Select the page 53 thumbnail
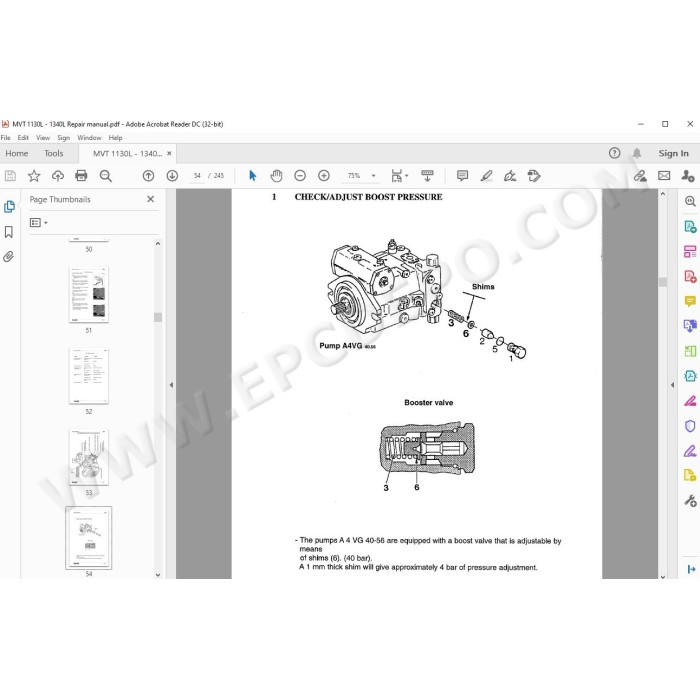The image size is (700, 700). [x=89, y=458]
